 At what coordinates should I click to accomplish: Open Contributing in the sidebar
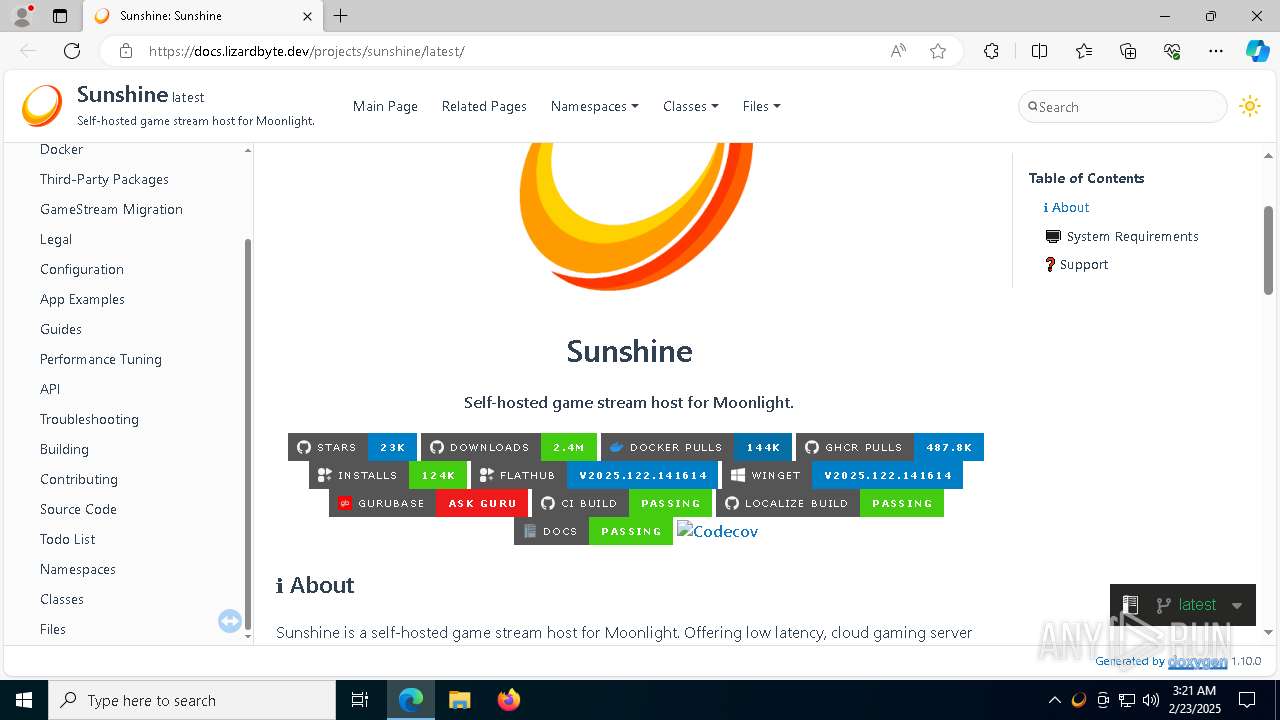pos(79,479)
